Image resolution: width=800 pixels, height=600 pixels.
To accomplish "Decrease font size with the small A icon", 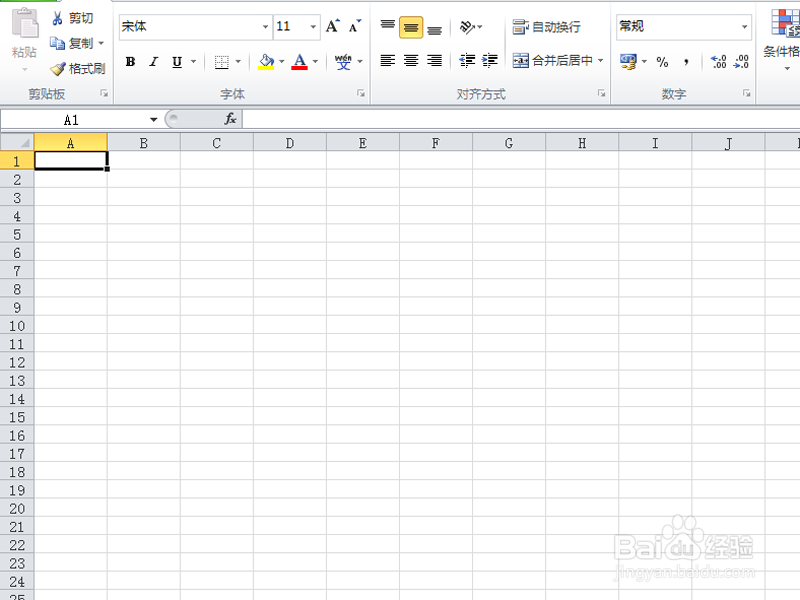I will pos(355,26).
